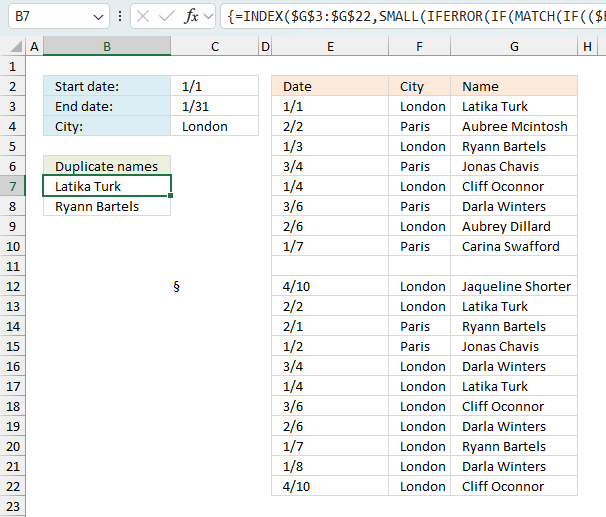The height and width of the screenshot is (517, 606).
Task: Expand the dropdown next to fx icon
Action: (x=208, y=16)
